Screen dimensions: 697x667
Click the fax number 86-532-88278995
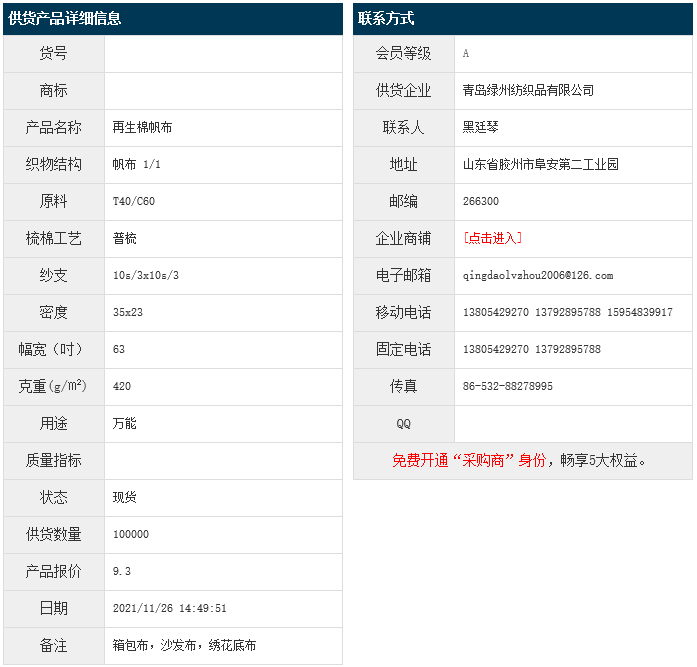point(508,386)
